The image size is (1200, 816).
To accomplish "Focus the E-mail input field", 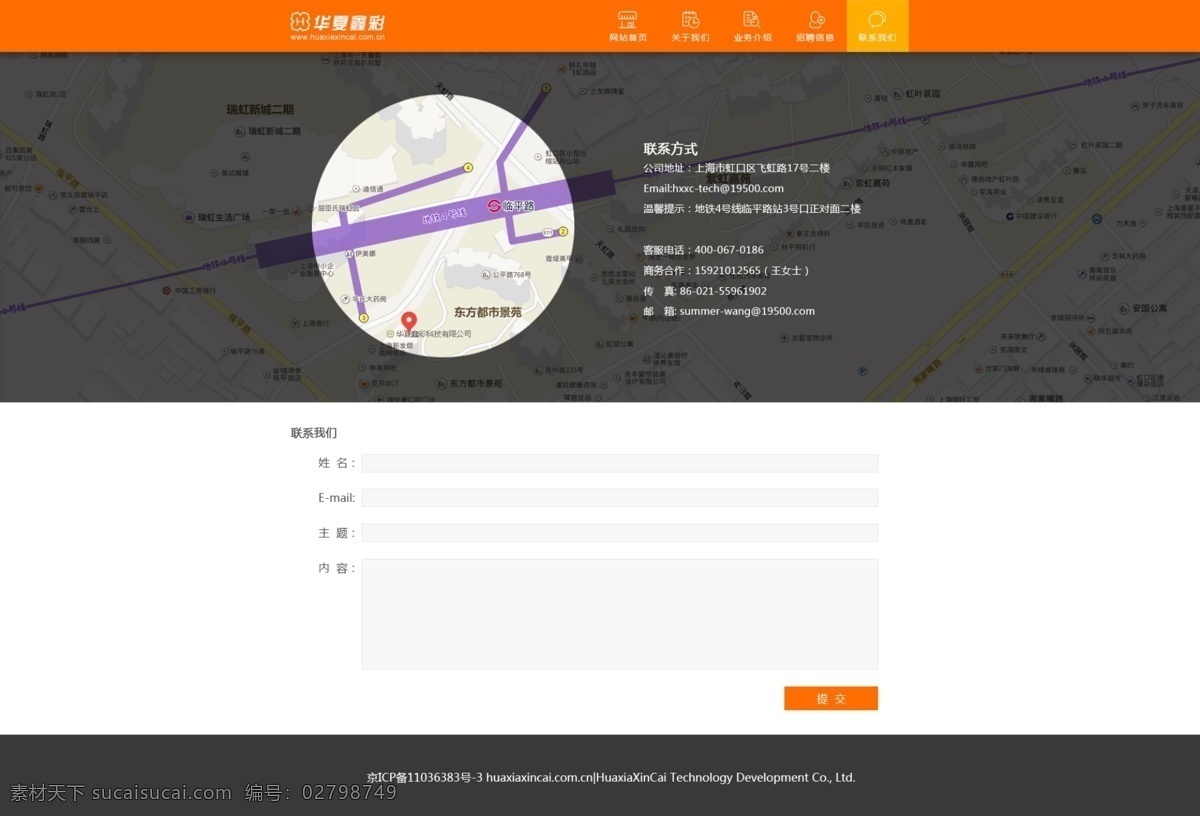I will [620, 498].
